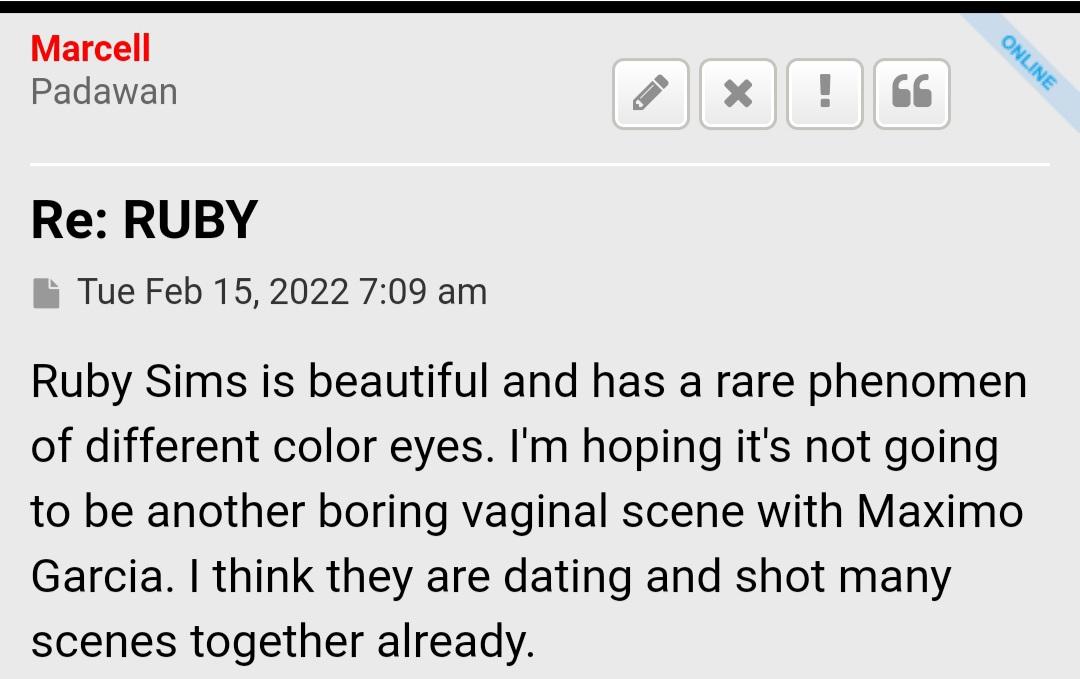Quote Marcell's post with the quote icon

click(x=911, y=94)
